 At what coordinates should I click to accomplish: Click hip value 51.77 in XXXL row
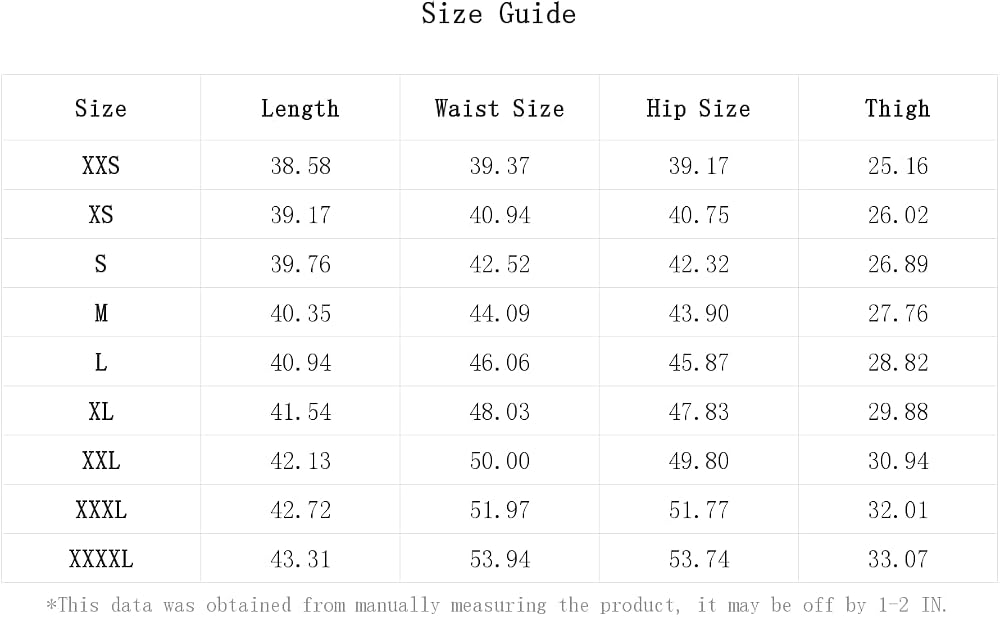tap(698, 510)
